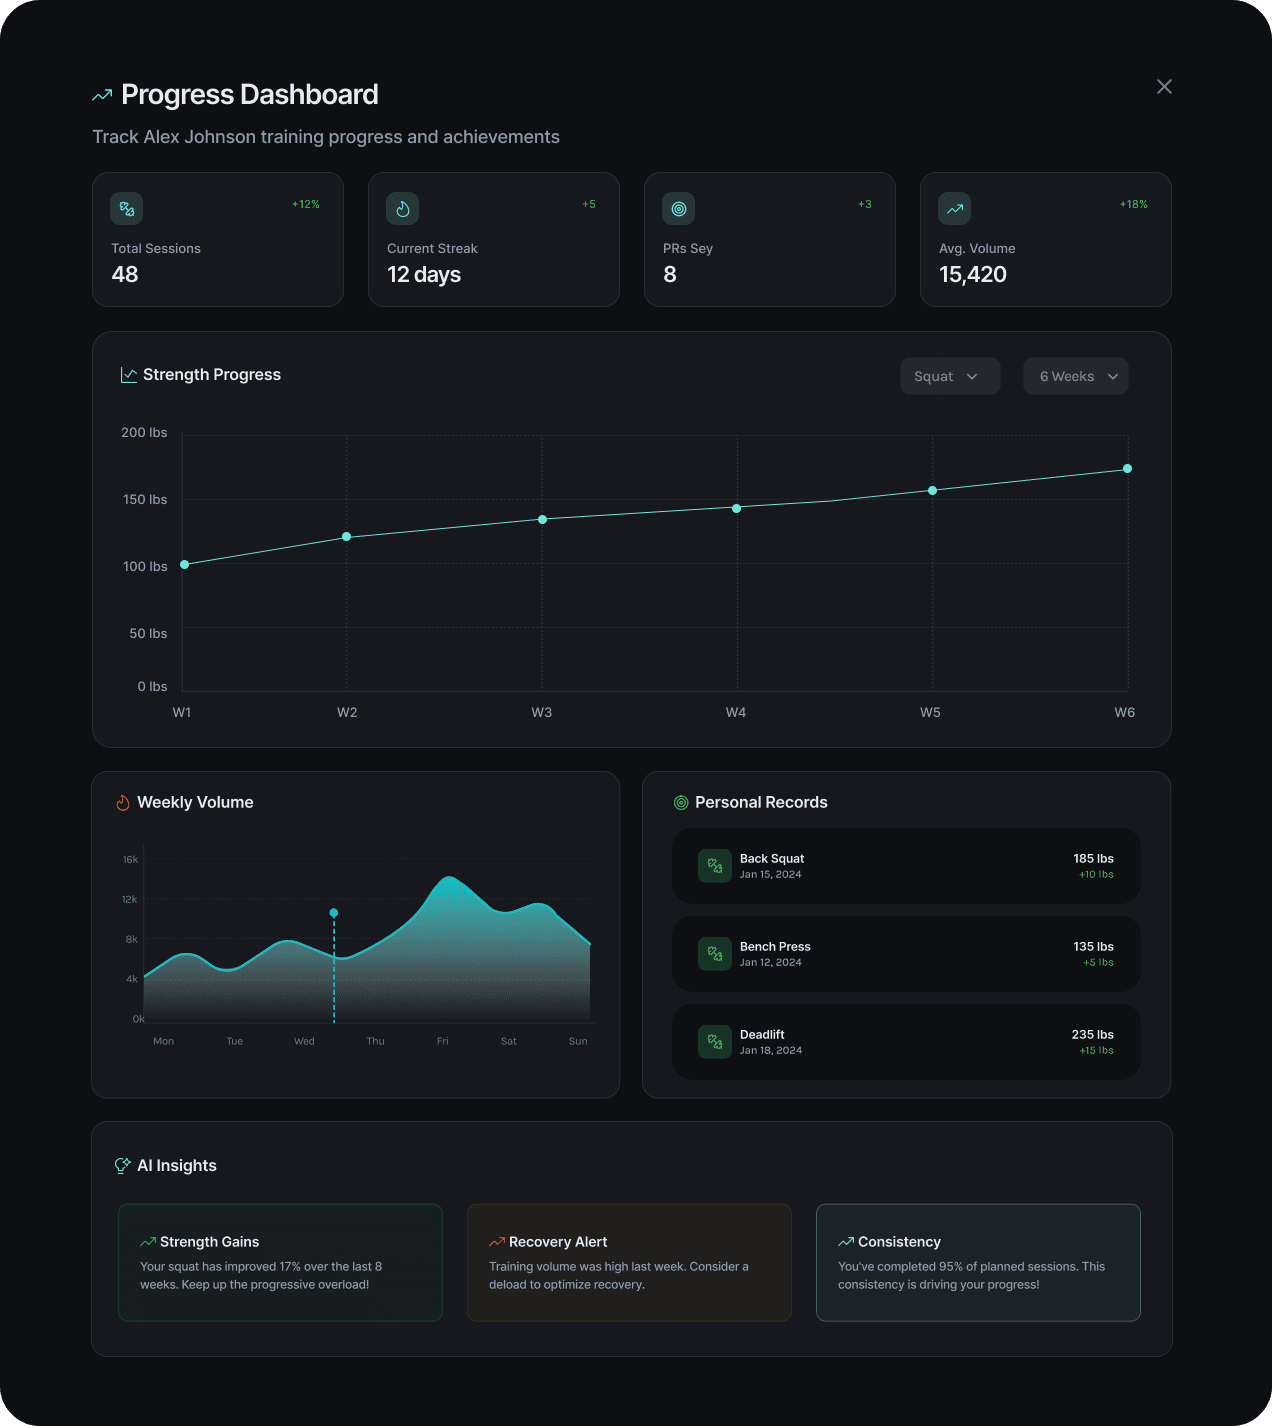
Task: Click the 200 lbs axis label
Action: [144, 433]
